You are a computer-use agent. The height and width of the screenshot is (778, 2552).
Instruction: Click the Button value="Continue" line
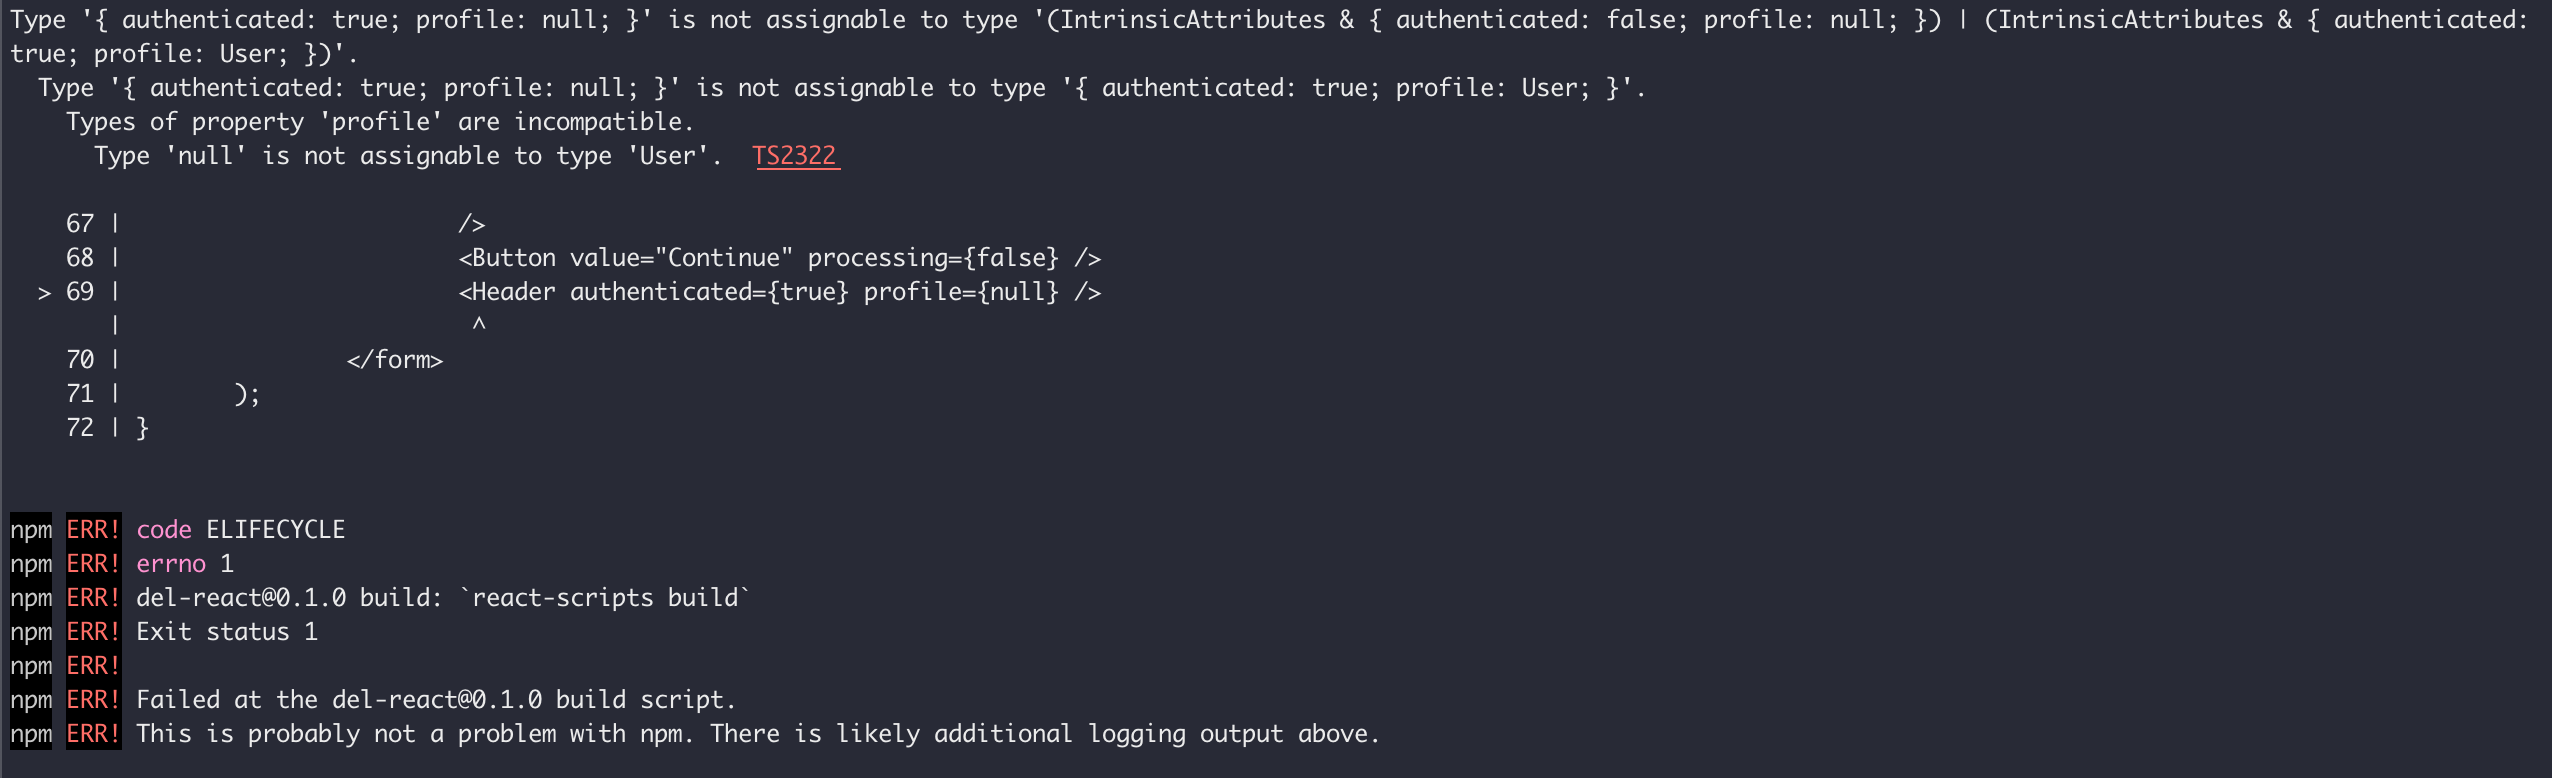(x=780, y=258)
